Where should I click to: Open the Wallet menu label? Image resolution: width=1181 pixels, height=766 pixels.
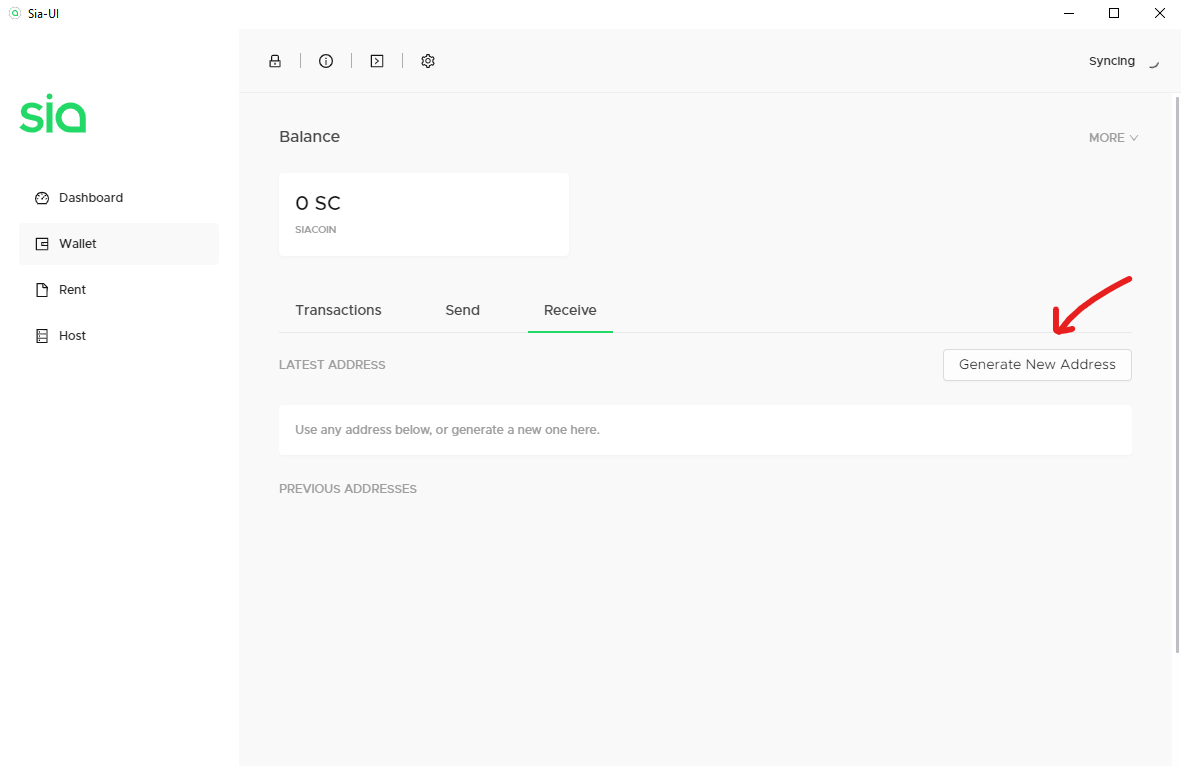pos(78,244)
